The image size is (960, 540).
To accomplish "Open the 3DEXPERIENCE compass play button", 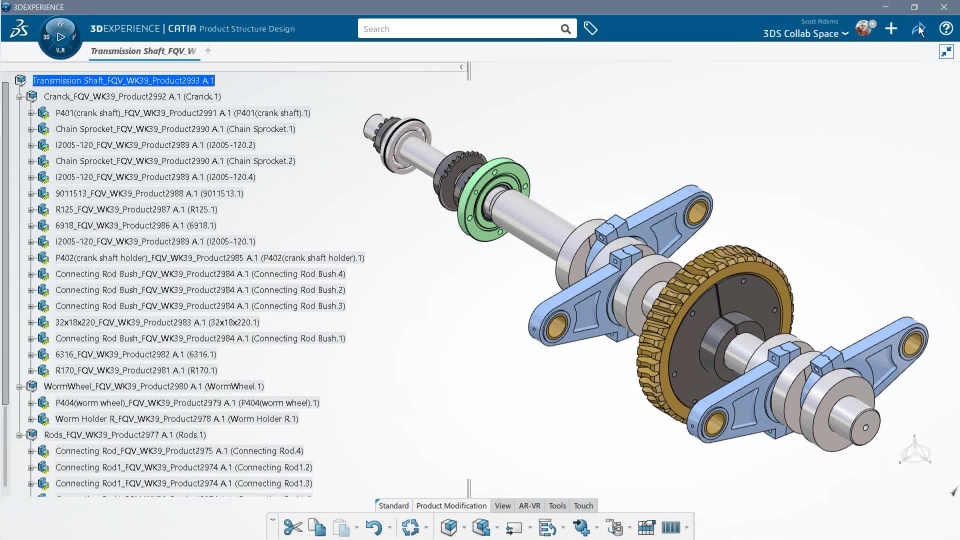I will click(x=60, y=37).
